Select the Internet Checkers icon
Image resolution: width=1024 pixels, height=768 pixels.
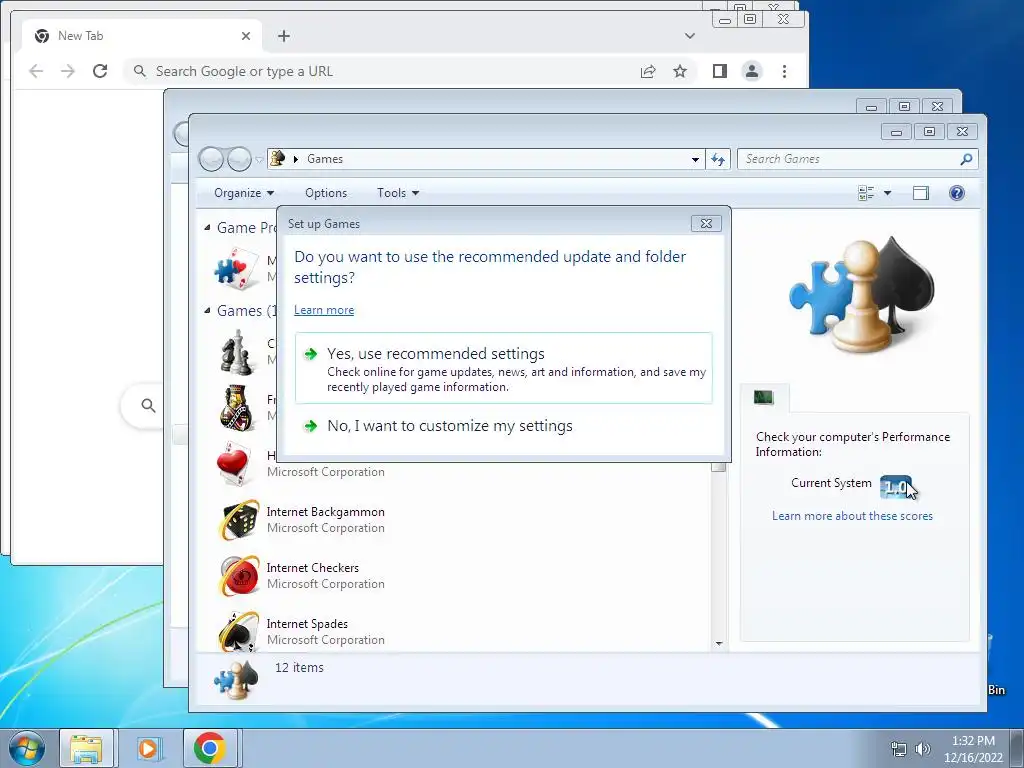238,576
